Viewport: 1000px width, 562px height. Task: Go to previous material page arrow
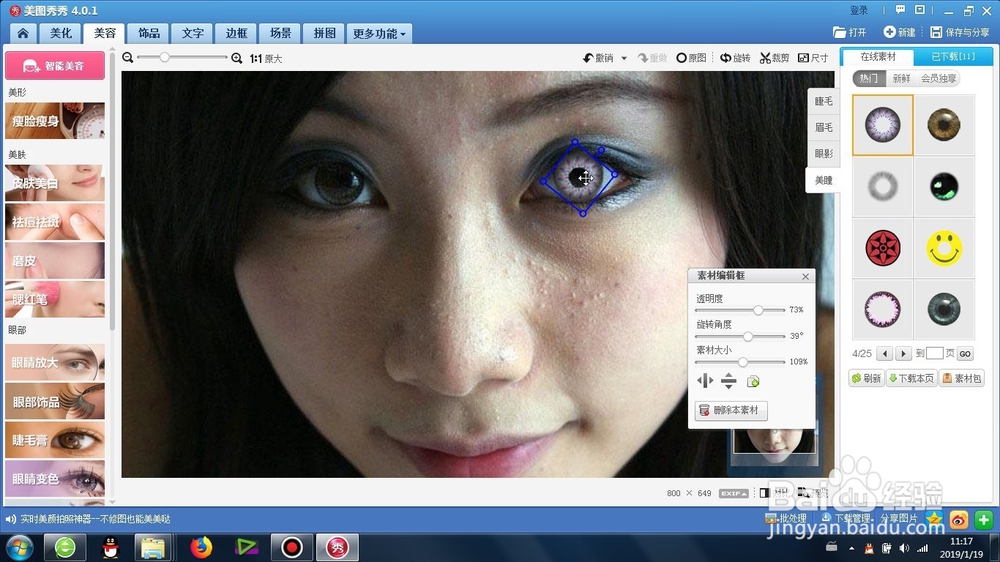(885, 353)
